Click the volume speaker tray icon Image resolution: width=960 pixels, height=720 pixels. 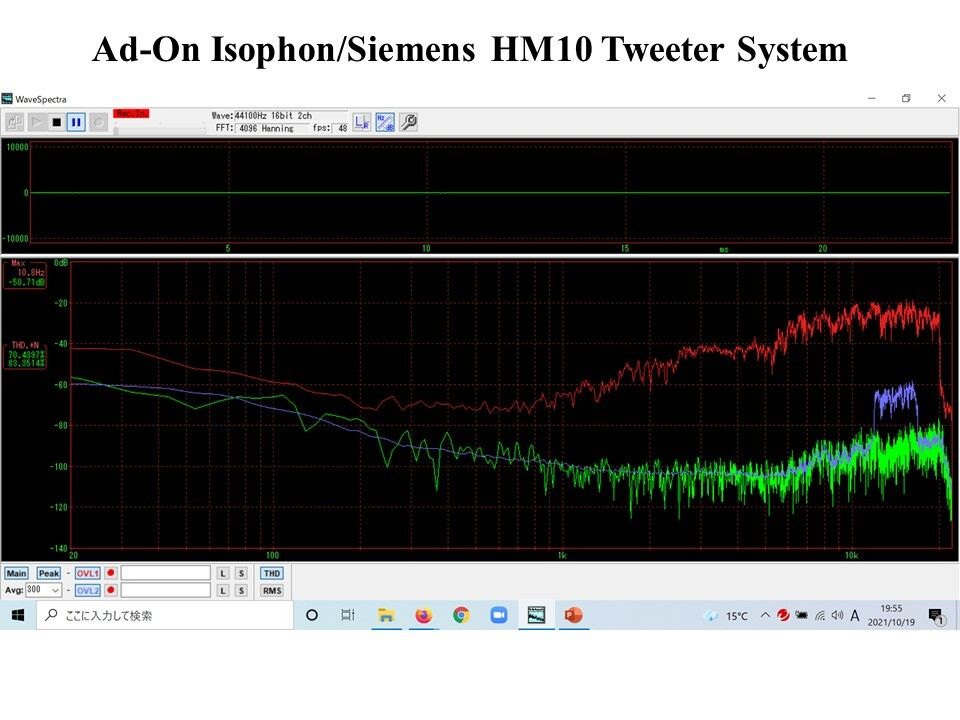coord(837,615)
